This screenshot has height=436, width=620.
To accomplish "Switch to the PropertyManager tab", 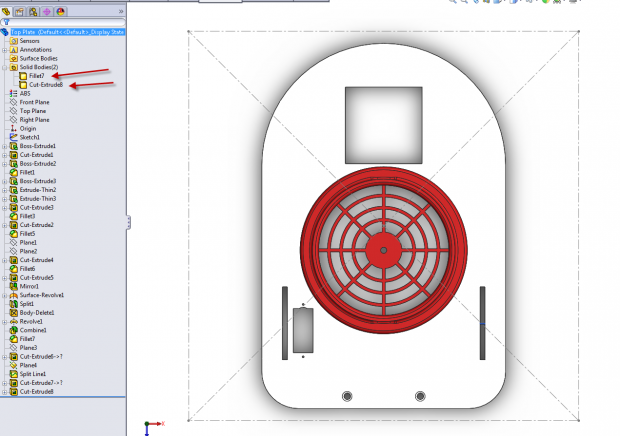I will [21, 11].
